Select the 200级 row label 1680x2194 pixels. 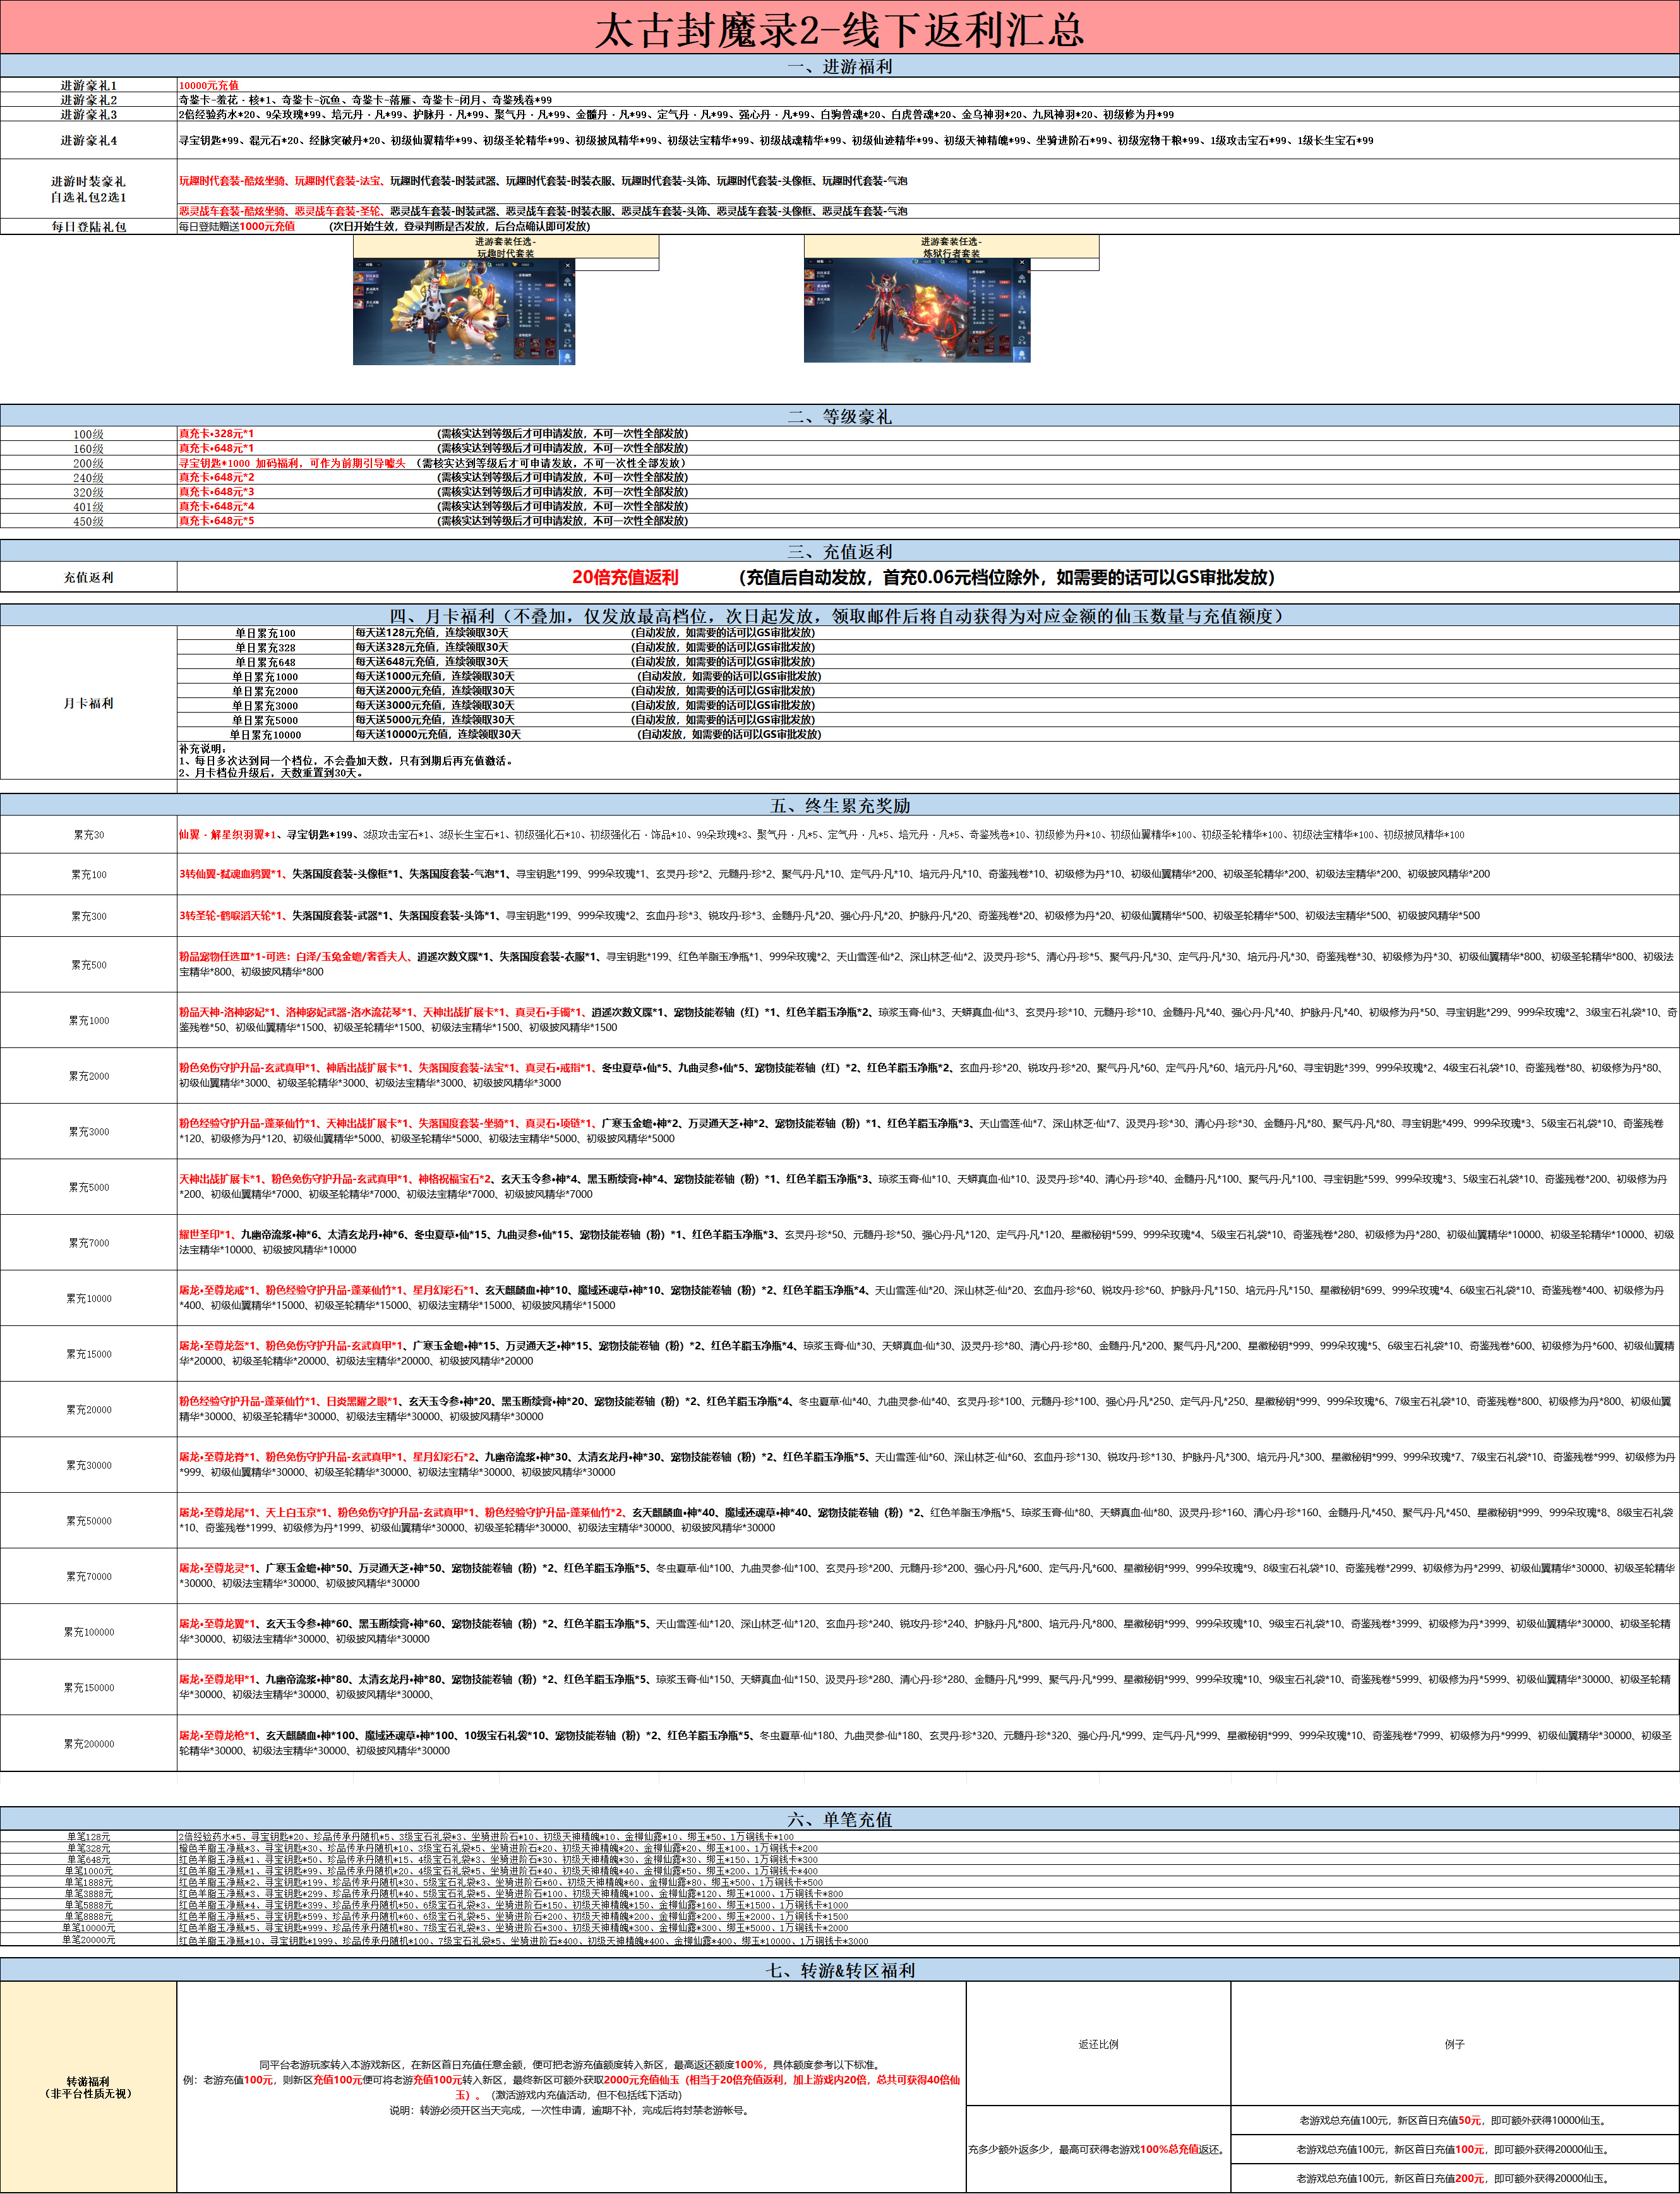(88, 463)
